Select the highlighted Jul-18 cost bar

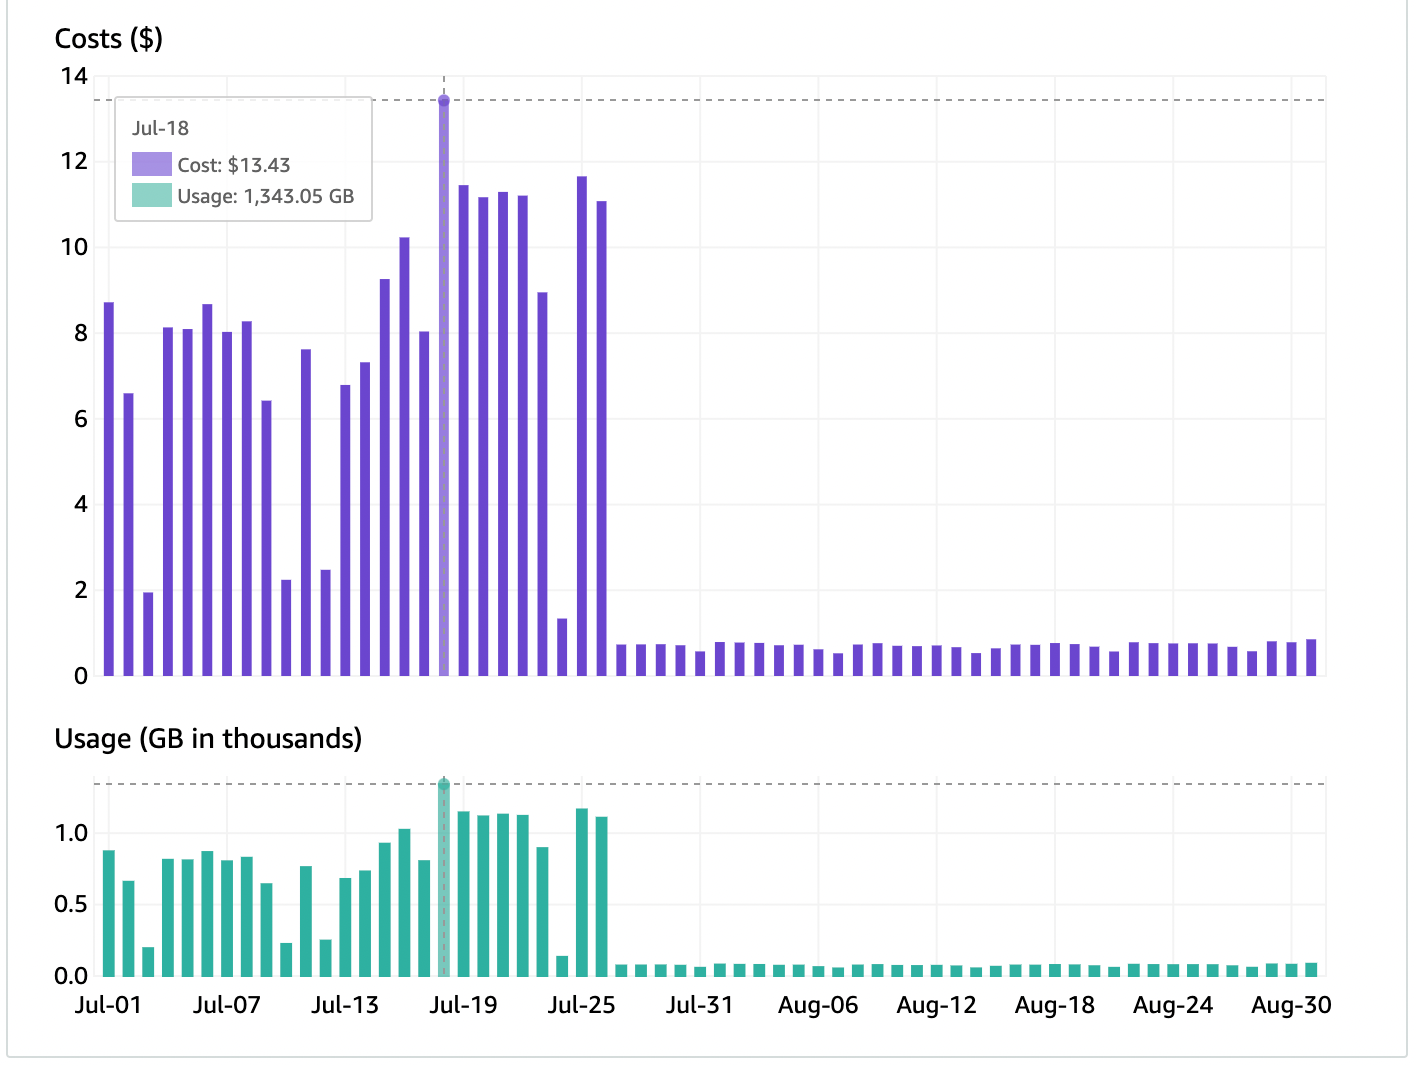444,400
